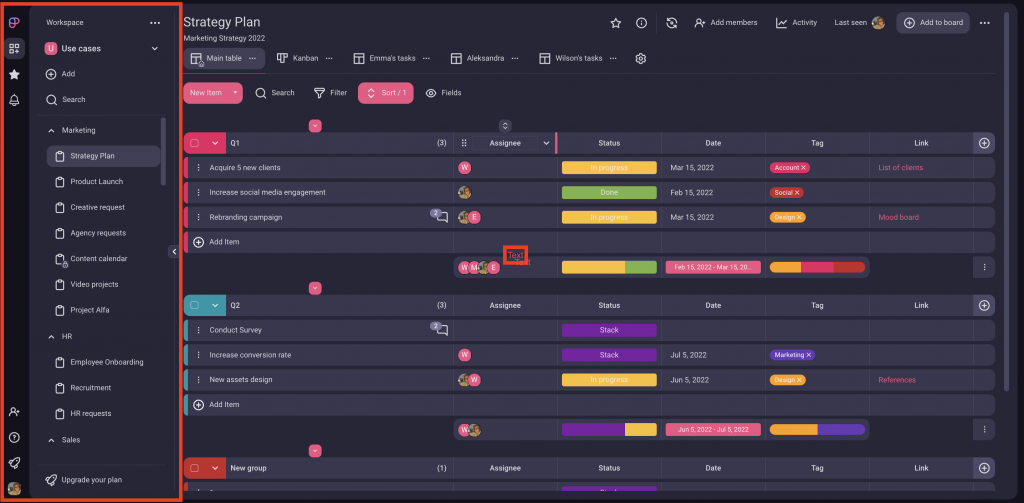Star the Strategy Plan board
The height and width of the screenshot is (503, 1024).
point(616,23)
